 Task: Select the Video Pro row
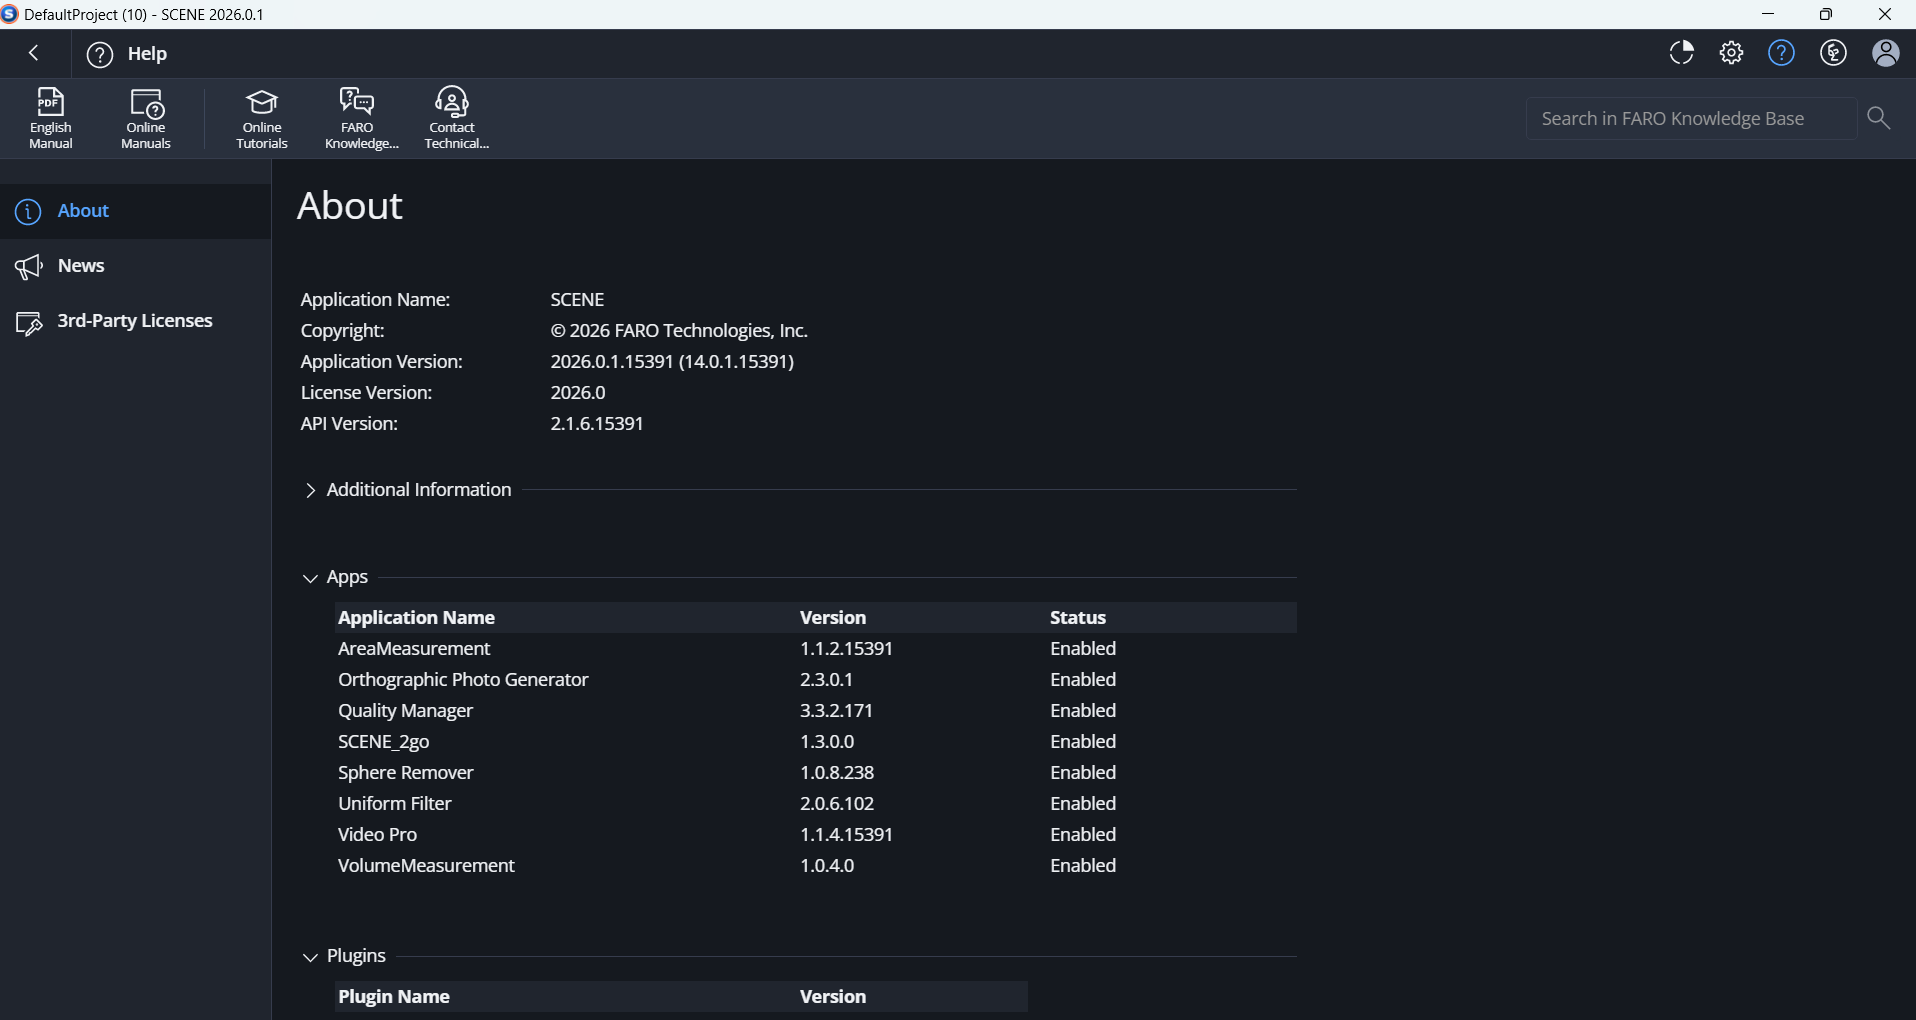(816, 835)
